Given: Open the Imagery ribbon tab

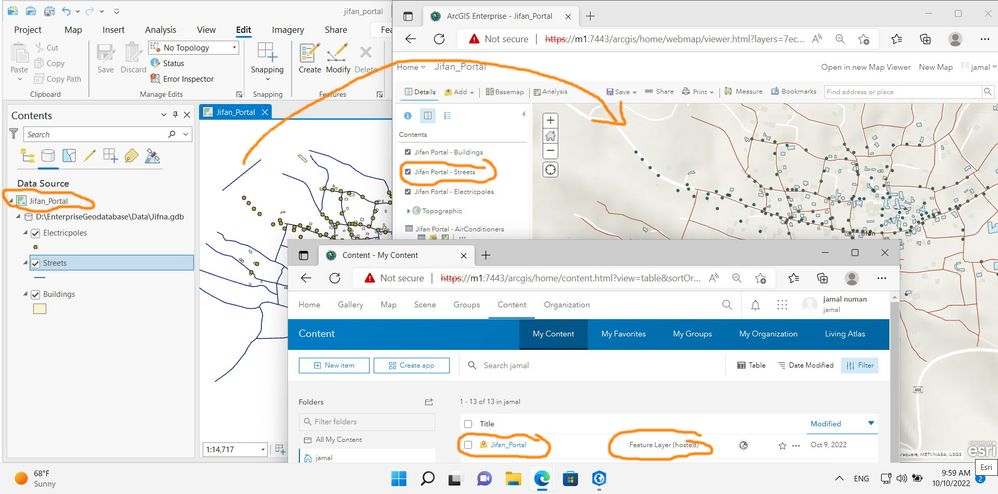Looking at the screenshot, I should (x=288, y=30).
